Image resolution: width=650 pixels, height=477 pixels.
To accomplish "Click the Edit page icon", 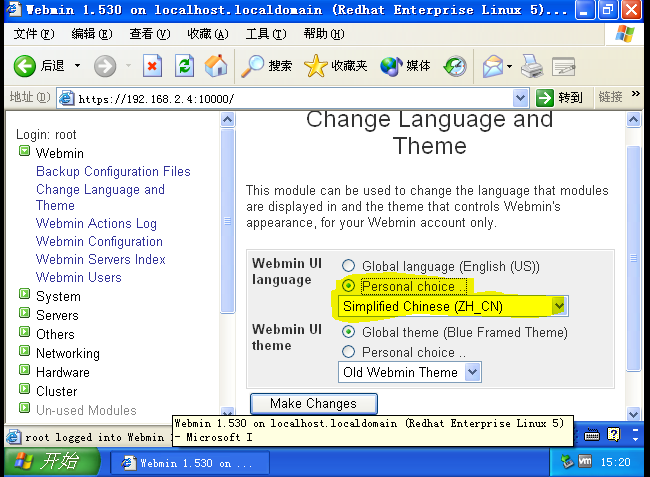I will coord(563,66).
